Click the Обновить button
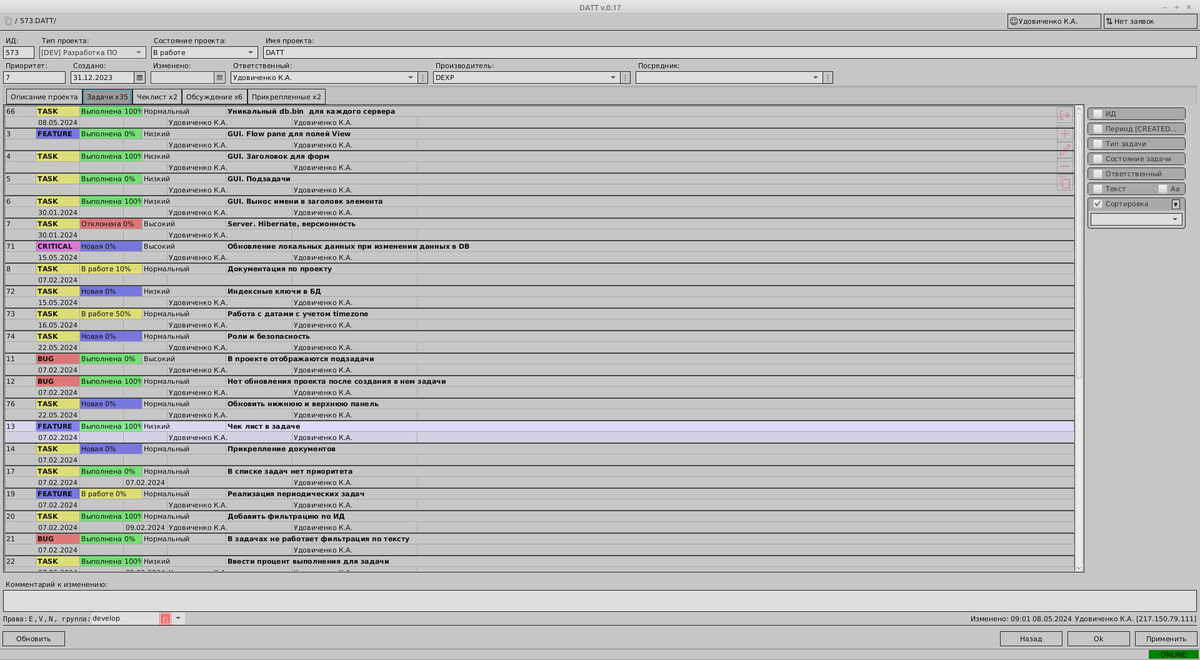The image size is (1200, 660). (x=33, y=638)
